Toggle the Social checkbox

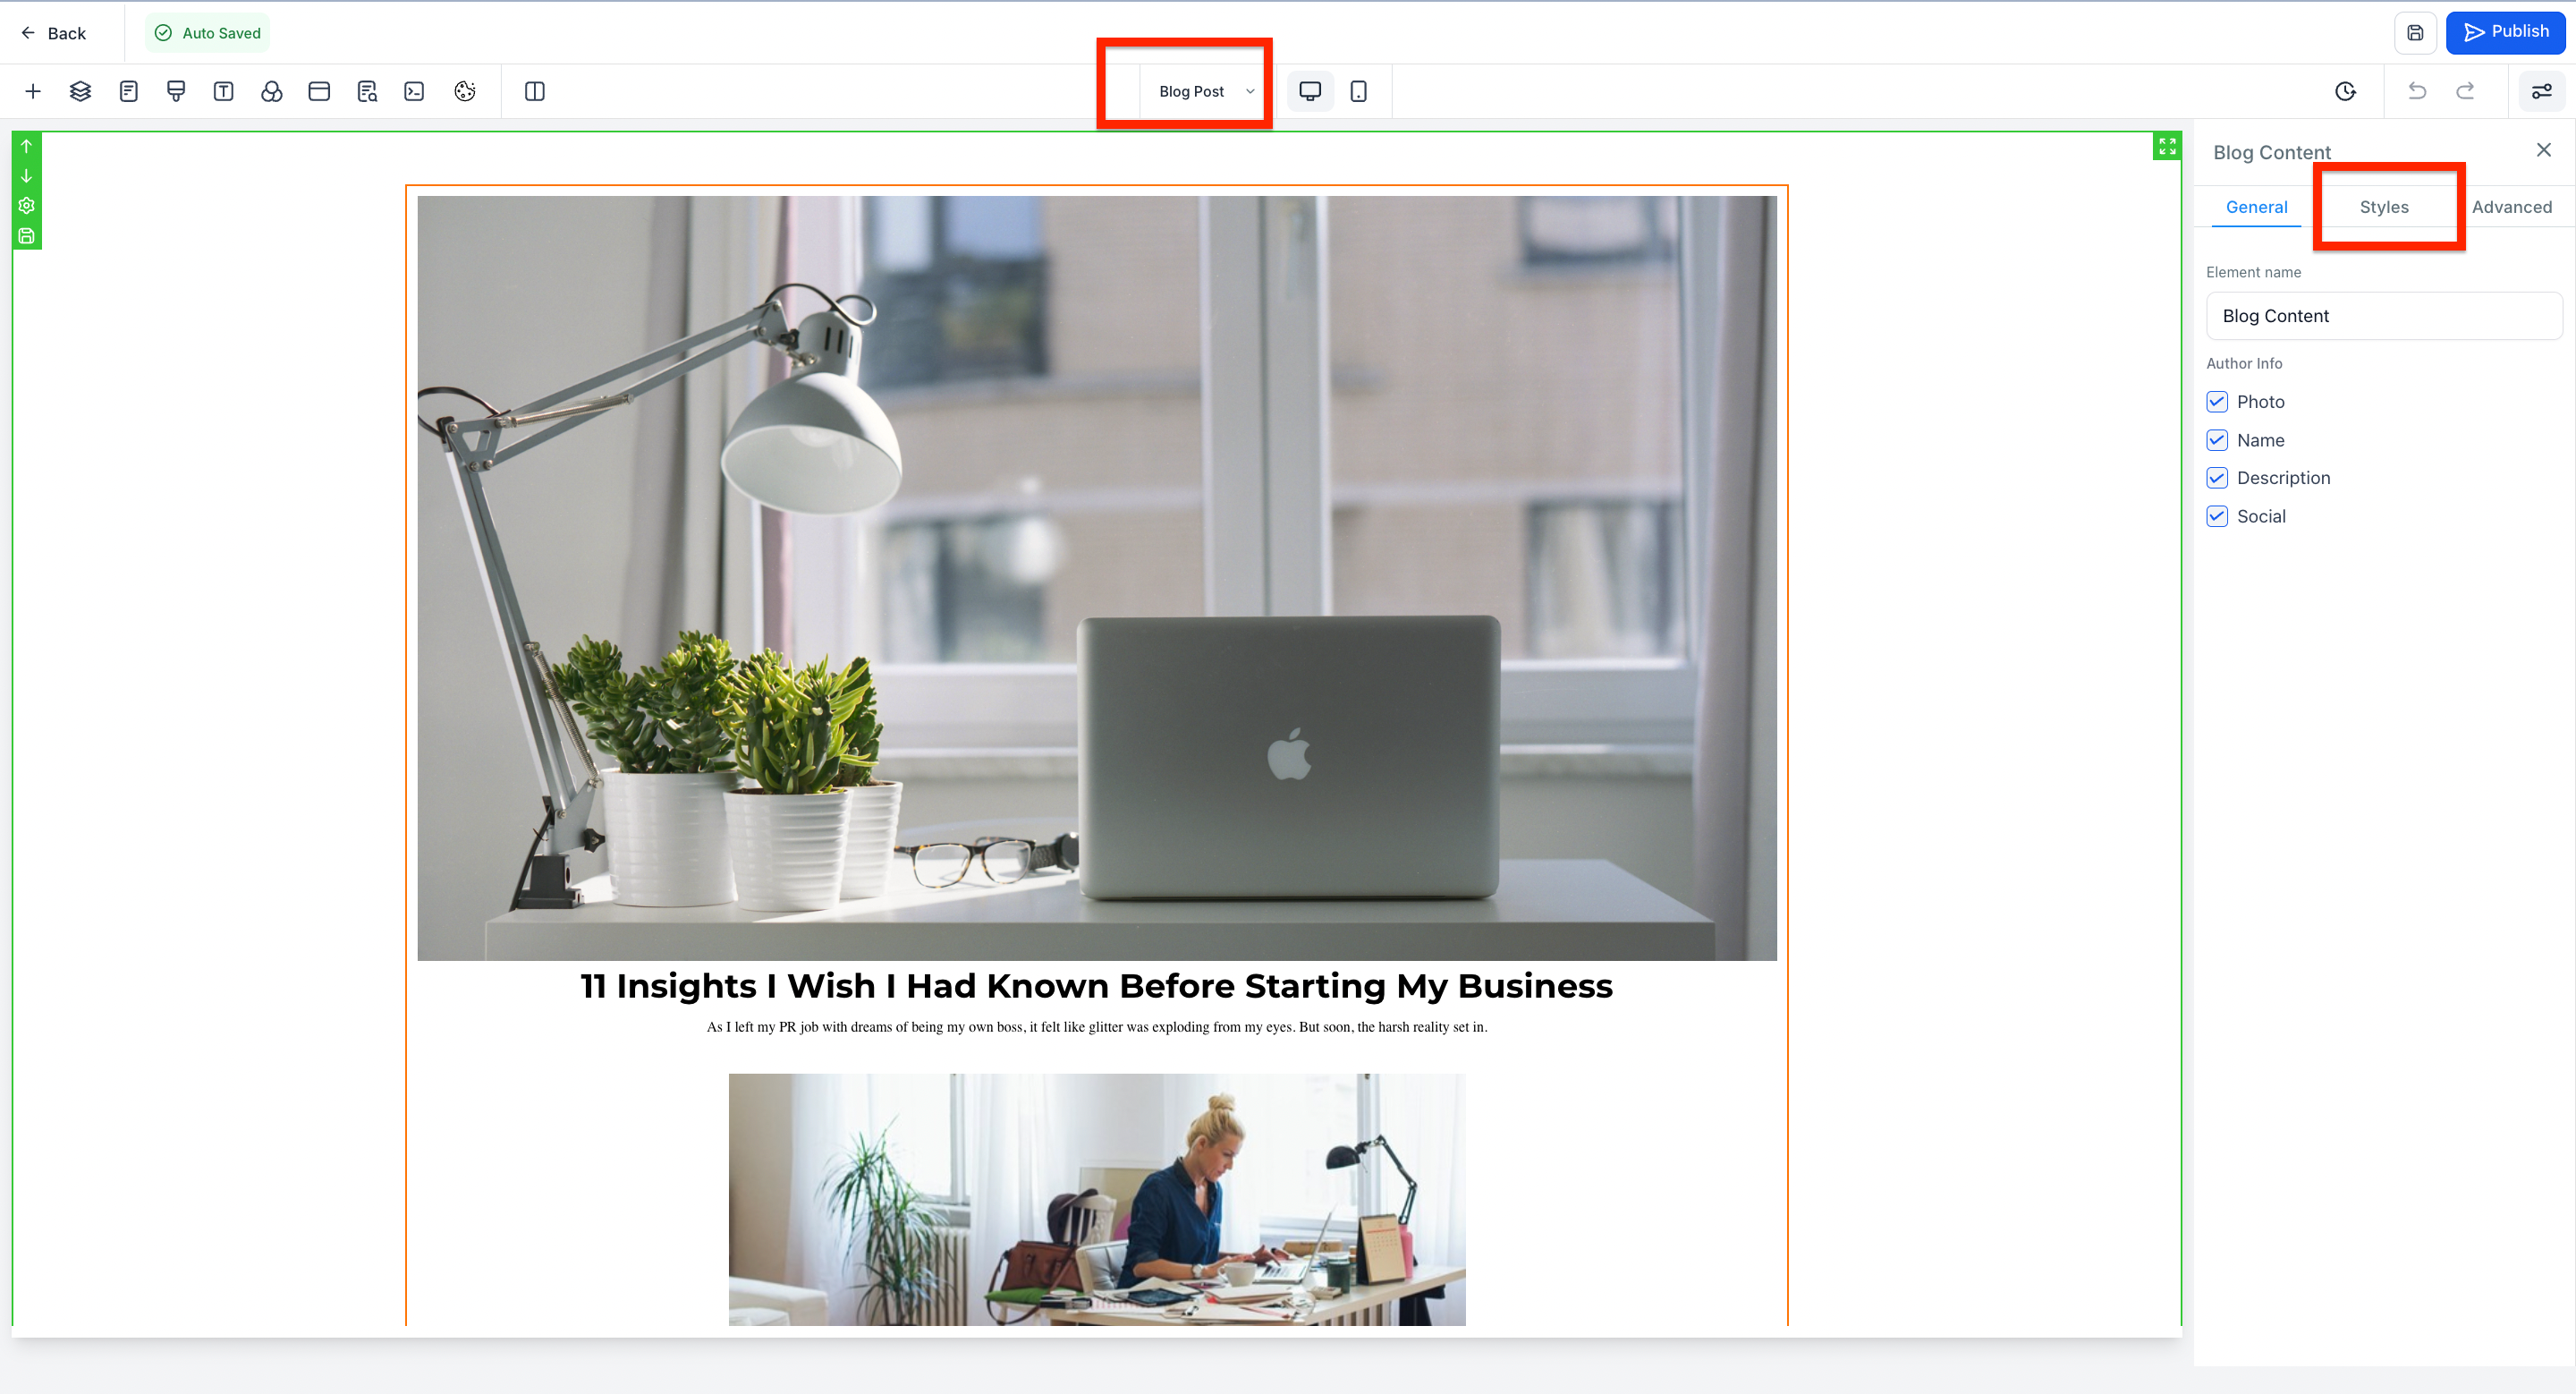pyautogui.click(x=2217, y=516)
